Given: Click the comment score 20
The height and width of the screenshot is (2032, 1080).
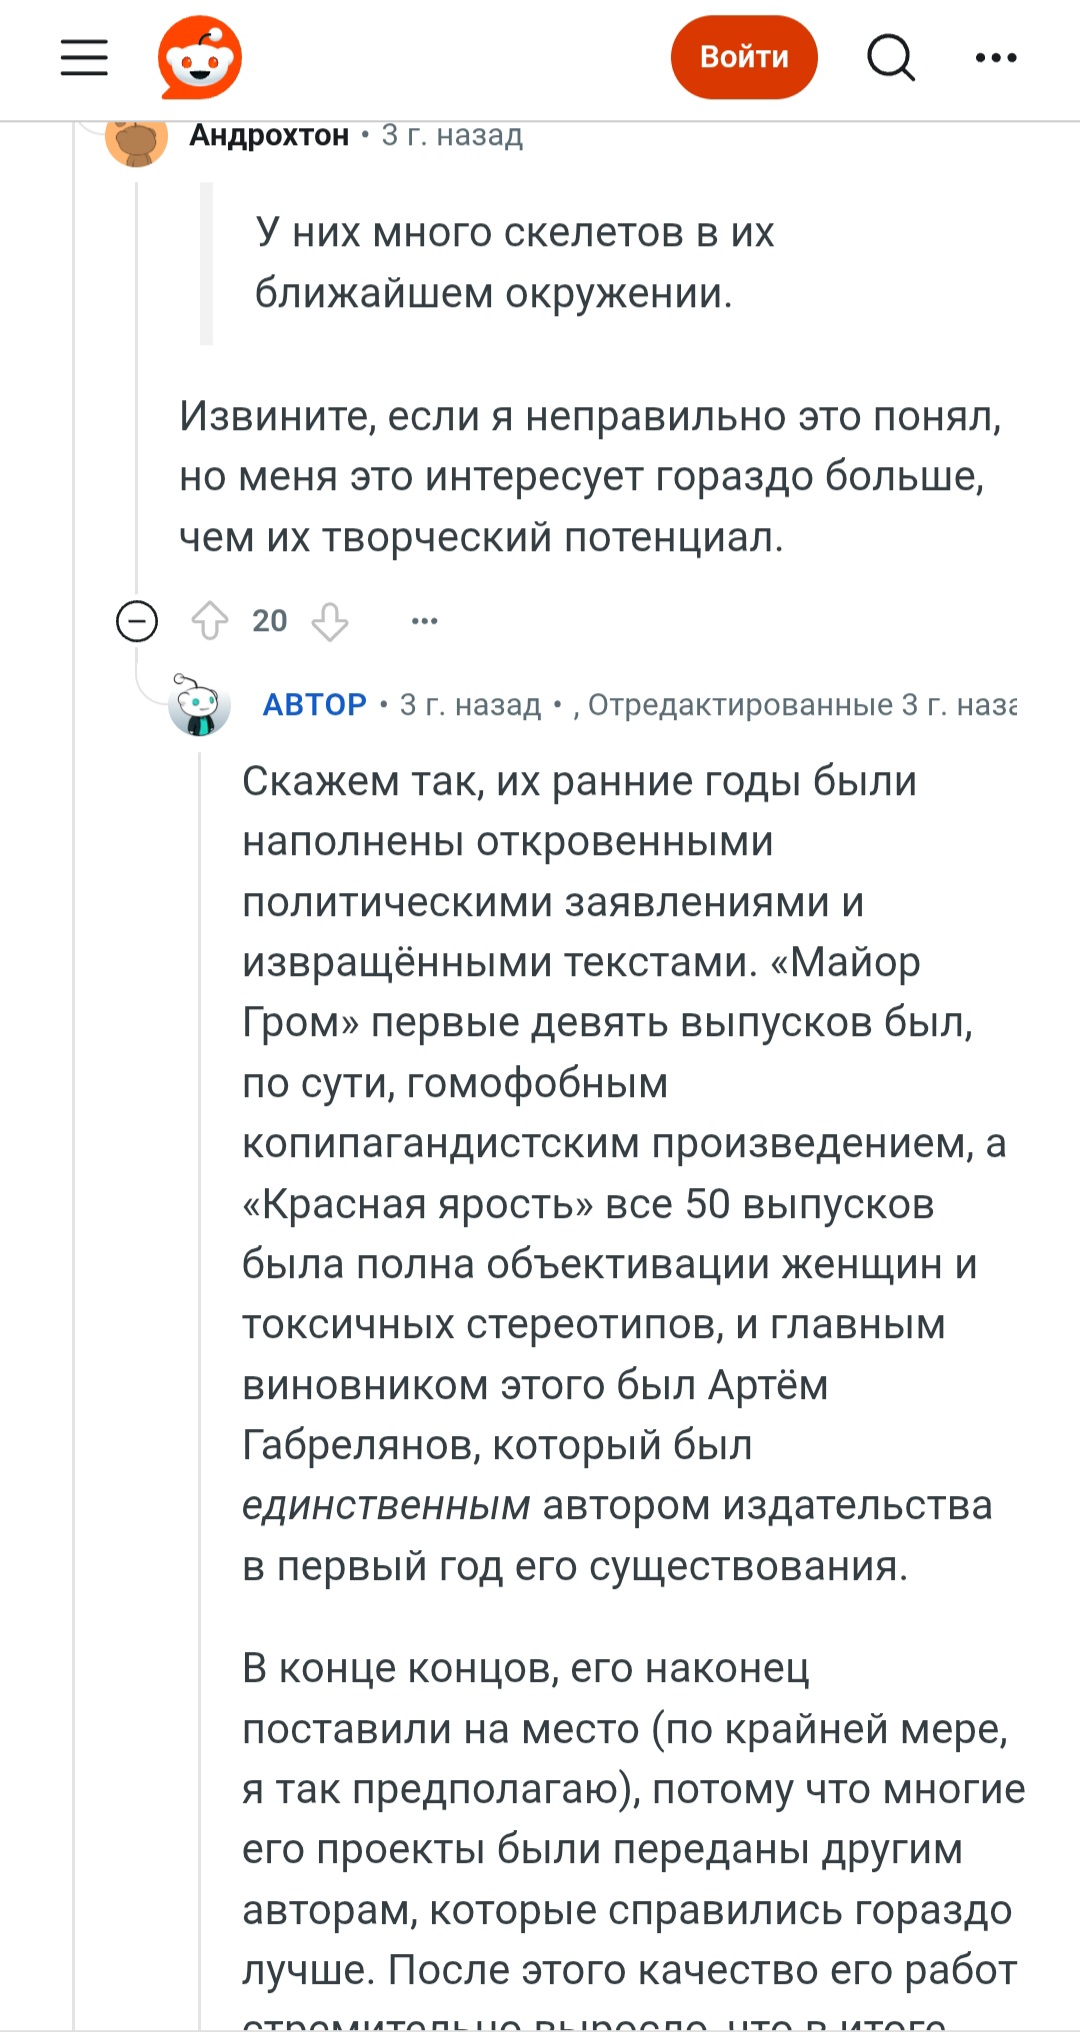Looking at the screenshot, I should (x=270, y=621).
